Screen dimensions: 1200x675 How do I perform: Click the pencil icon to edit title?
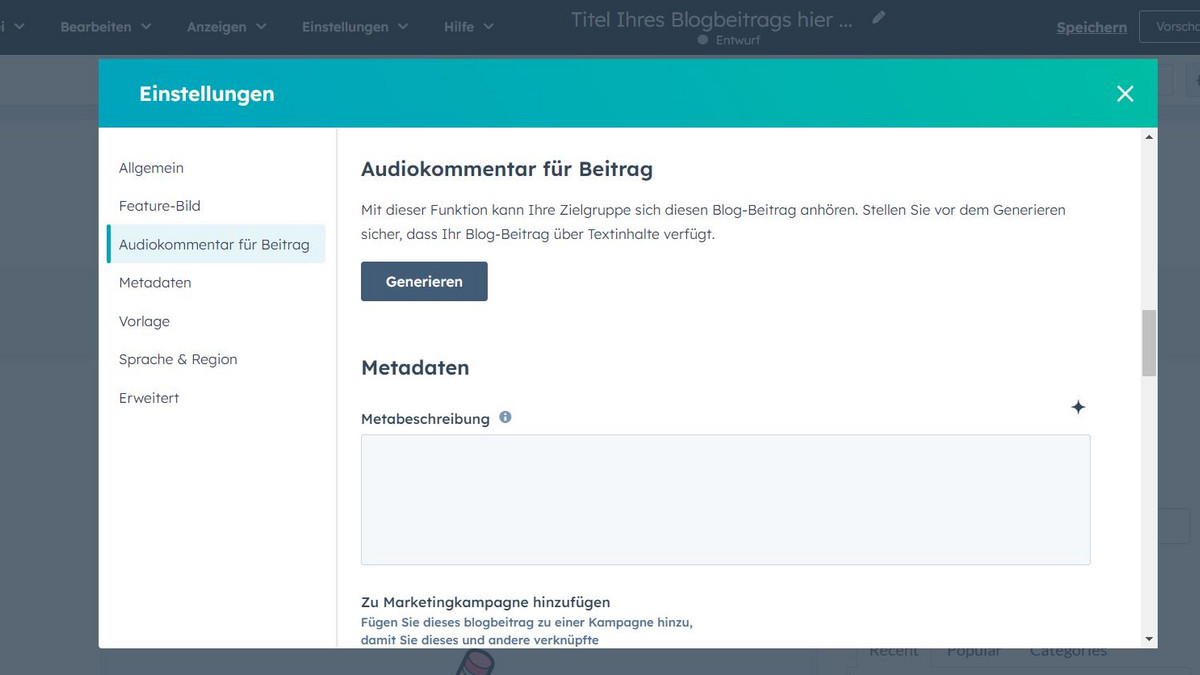pos(878,17)
